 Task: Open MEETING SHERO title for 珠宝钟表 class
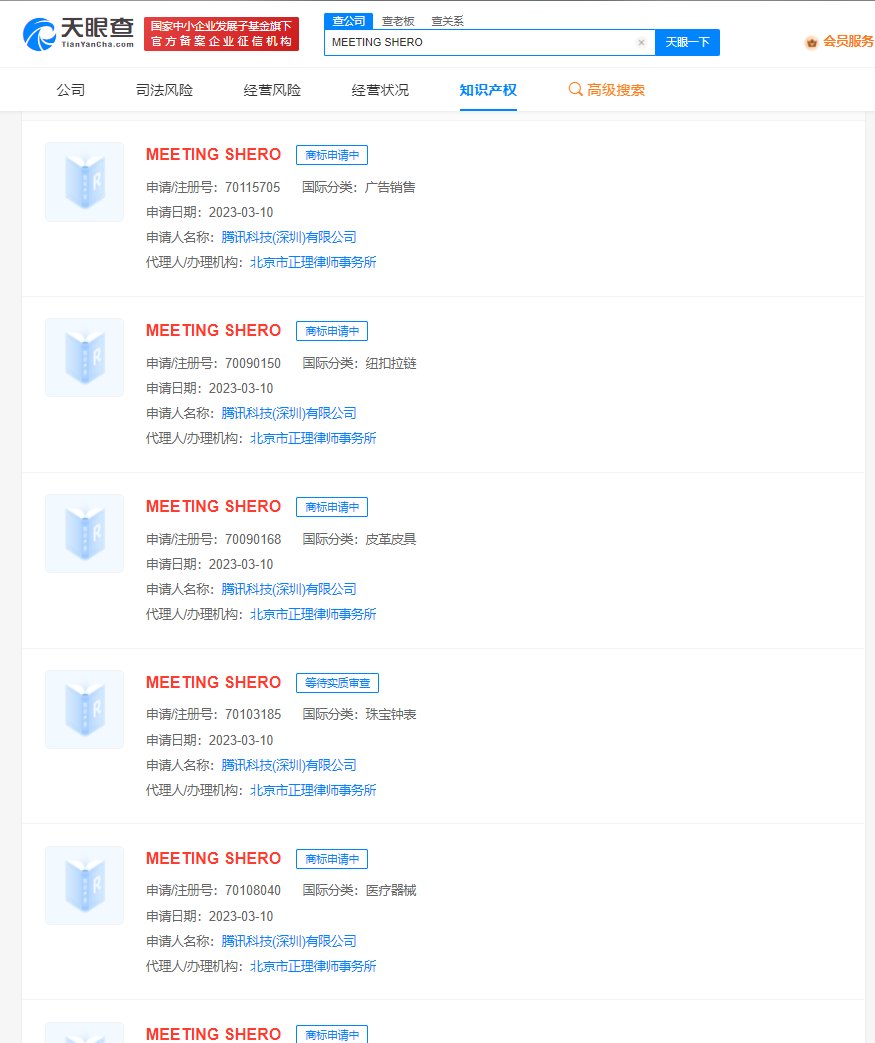coord(214,682)
